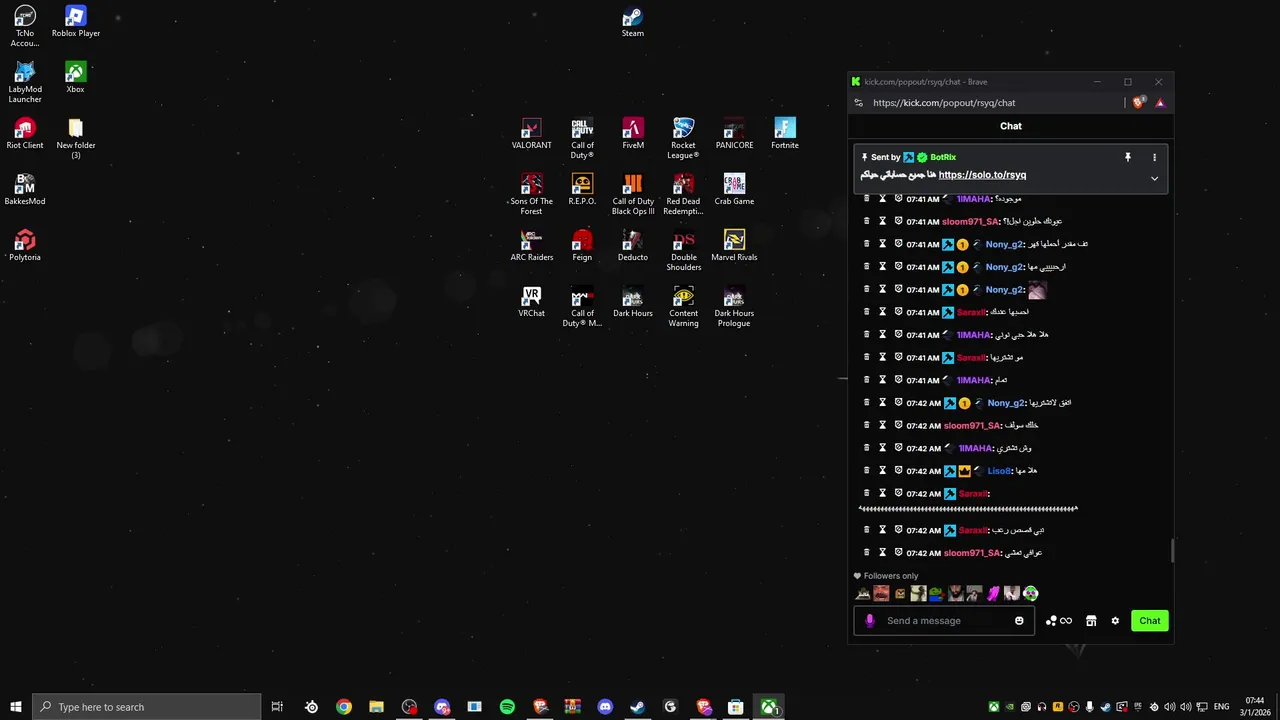Delete Liso8's message with the trash icon

click(866, 471)
